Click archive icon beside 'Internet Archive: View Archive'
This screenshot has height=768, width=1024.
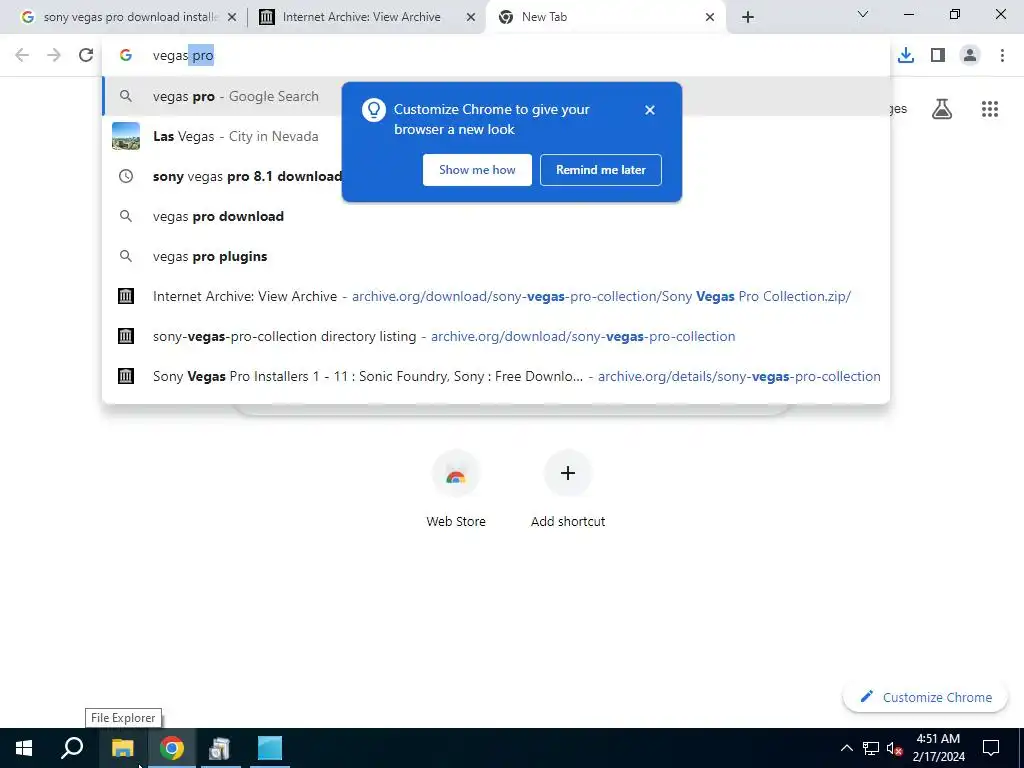tap(126, 296)
